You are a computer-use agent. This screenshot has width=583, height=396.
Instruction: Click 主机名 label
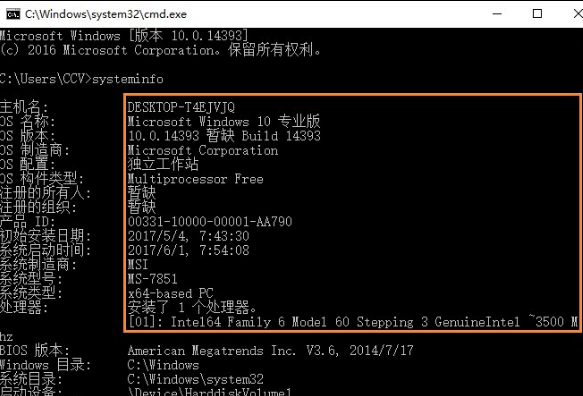click(x=24, y=107)
